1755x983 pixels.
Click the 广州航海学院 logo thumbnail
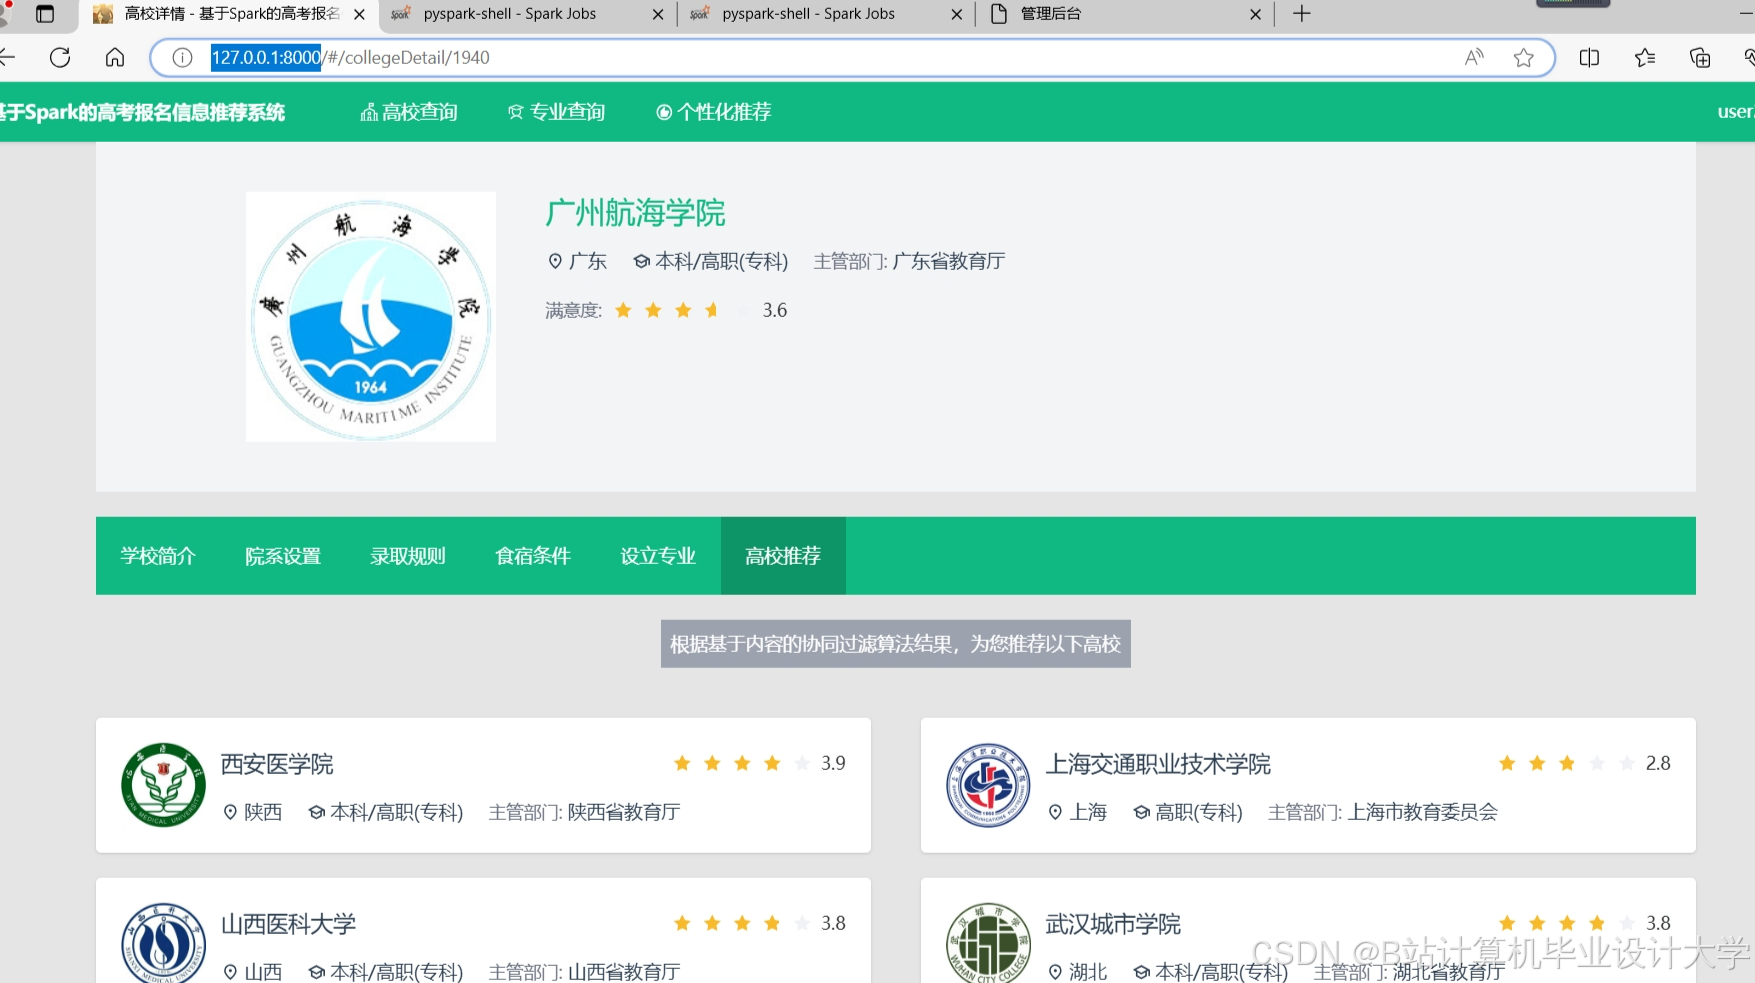[x=370, y=316]
